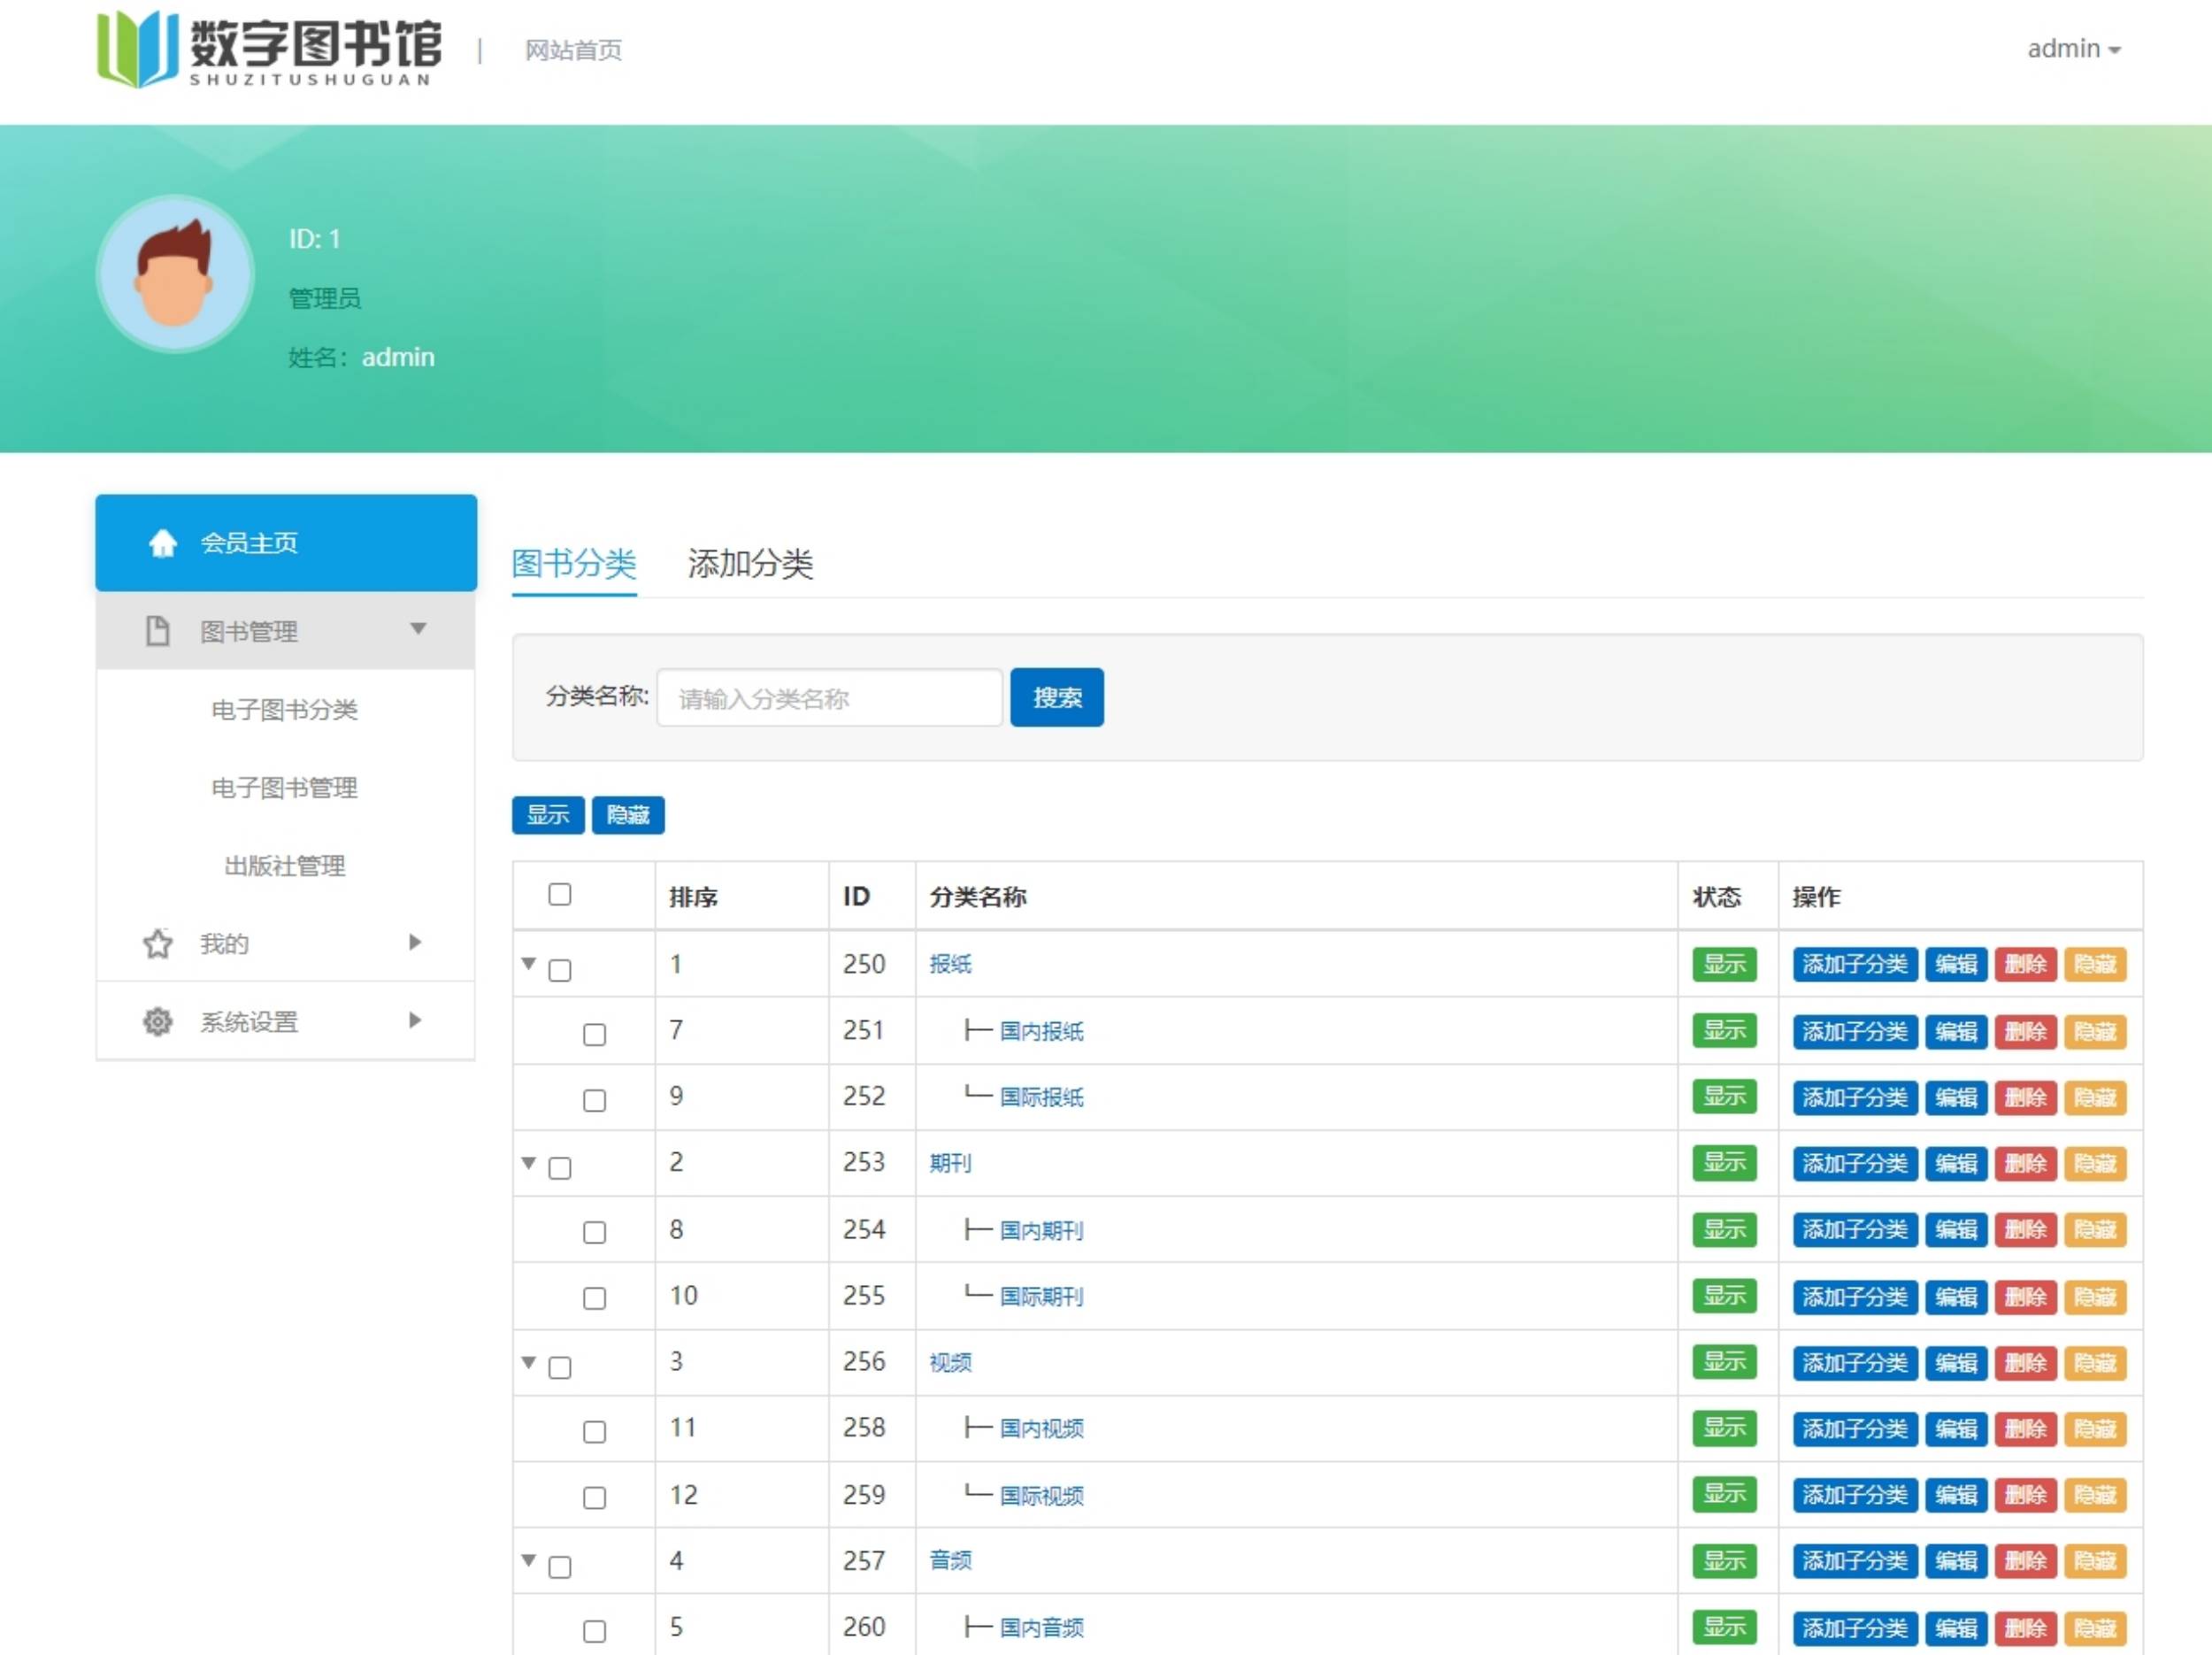Collapse the 报纸 category tree triangle

pos(529,963)
